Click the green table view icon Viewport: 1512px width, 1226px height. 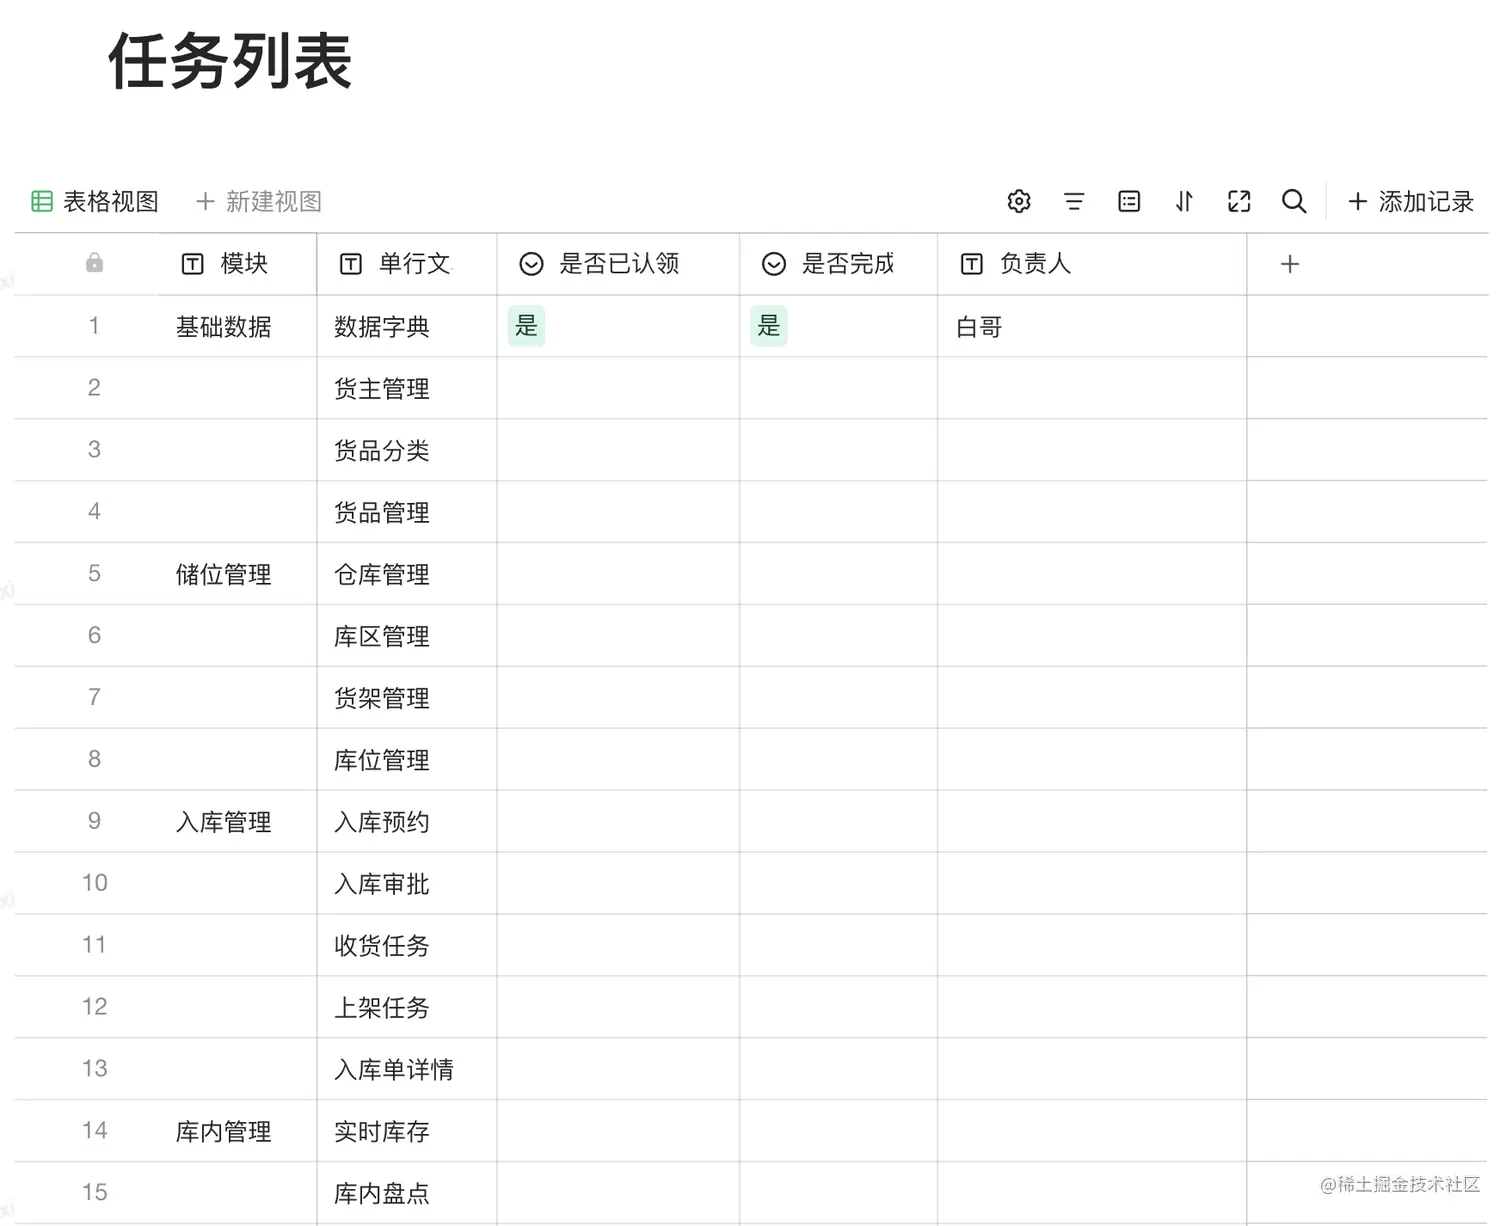coord(42,201)
